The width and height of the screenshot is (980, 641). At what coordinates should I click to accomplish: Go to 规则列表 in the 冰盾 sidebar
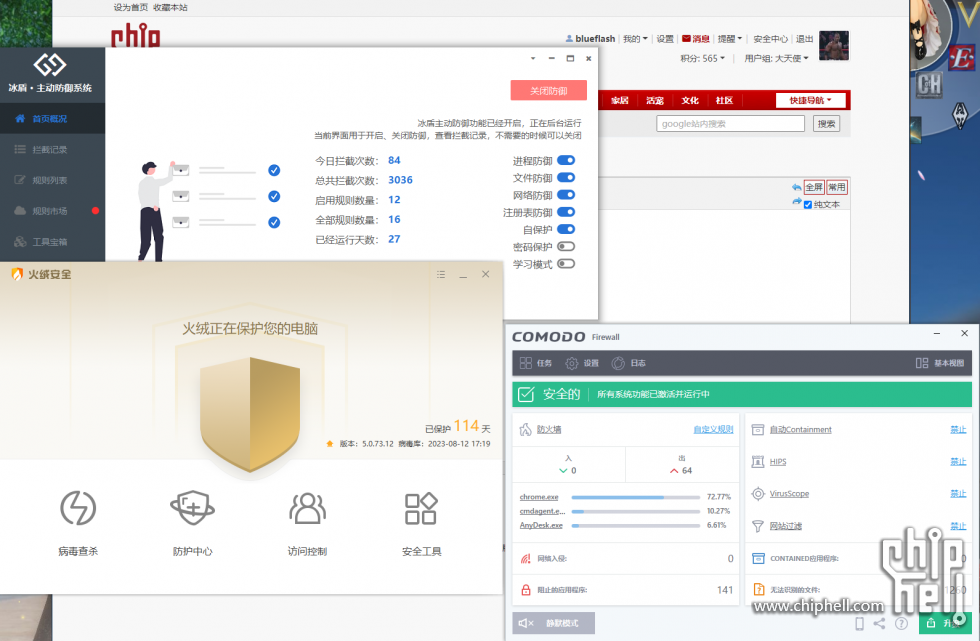[x=52, y=180]
